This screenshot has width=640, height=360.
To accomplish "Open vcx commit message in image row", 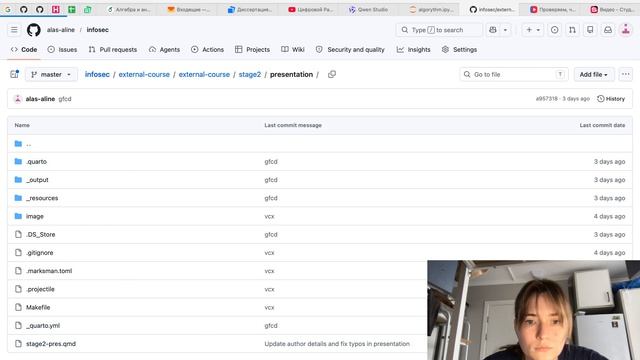I will pos(269,216).
